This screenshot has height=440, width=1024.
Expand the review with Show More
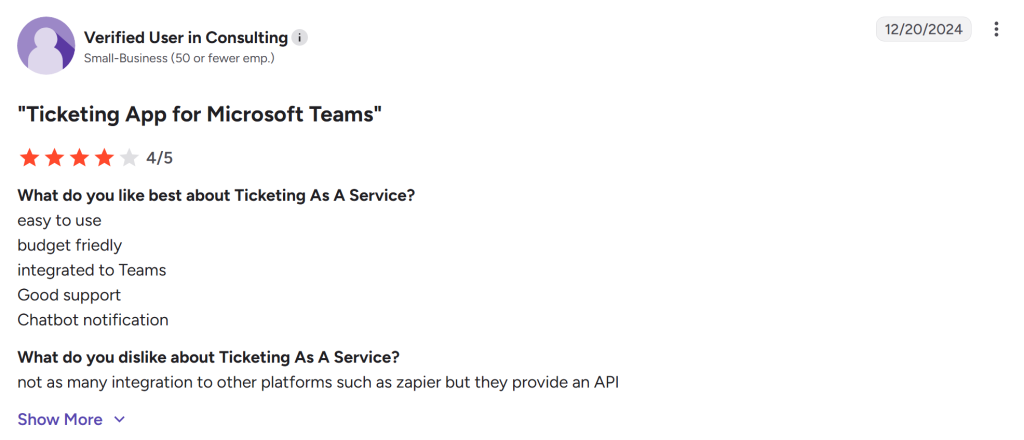pyautogui.click(x=60, y=419)
